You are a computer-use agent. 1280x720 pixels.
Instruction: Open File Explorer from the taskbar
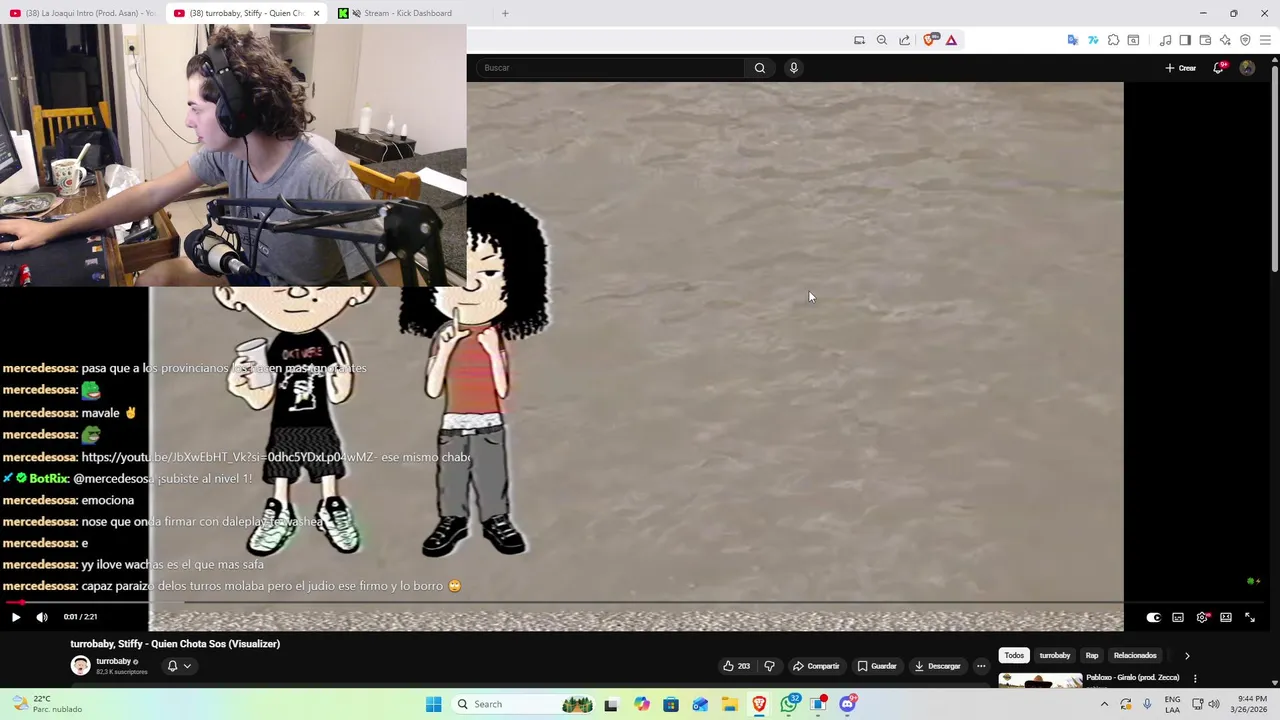pos(730,704)
